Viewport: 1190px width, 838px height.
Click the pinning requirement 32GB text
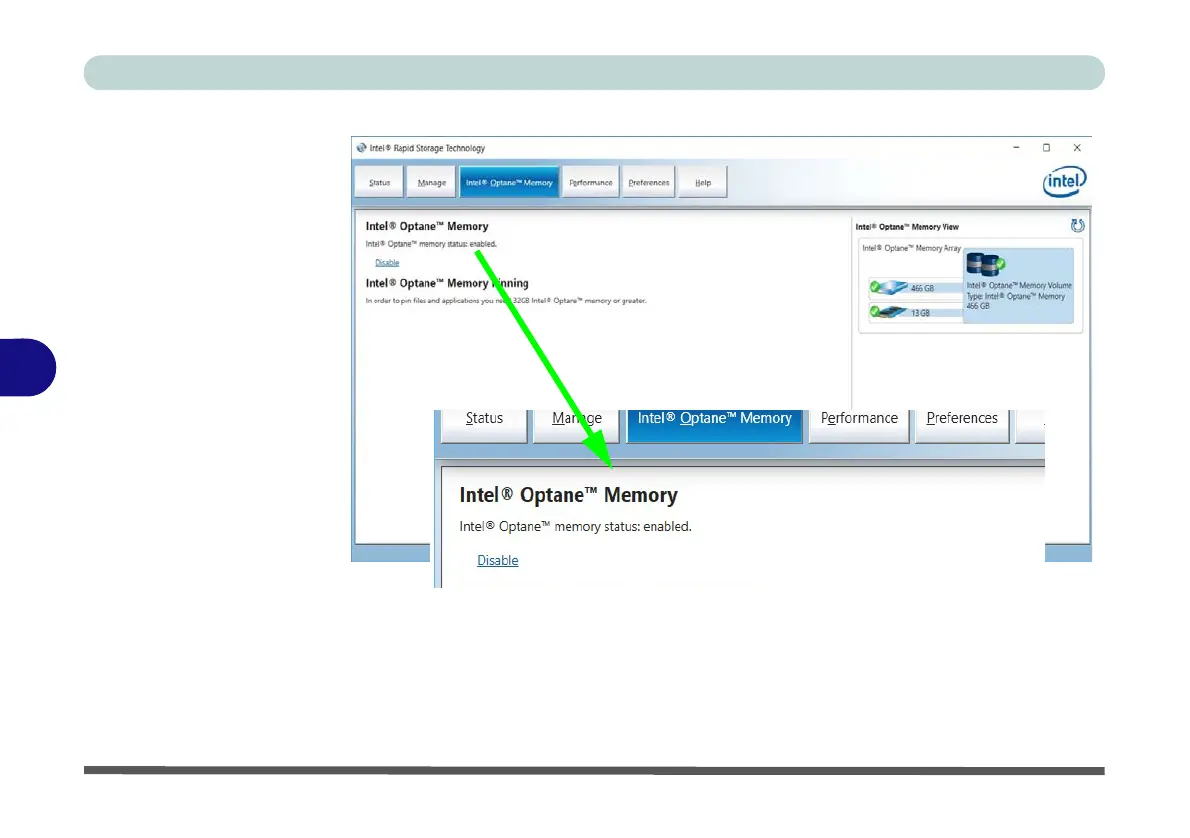506,301
